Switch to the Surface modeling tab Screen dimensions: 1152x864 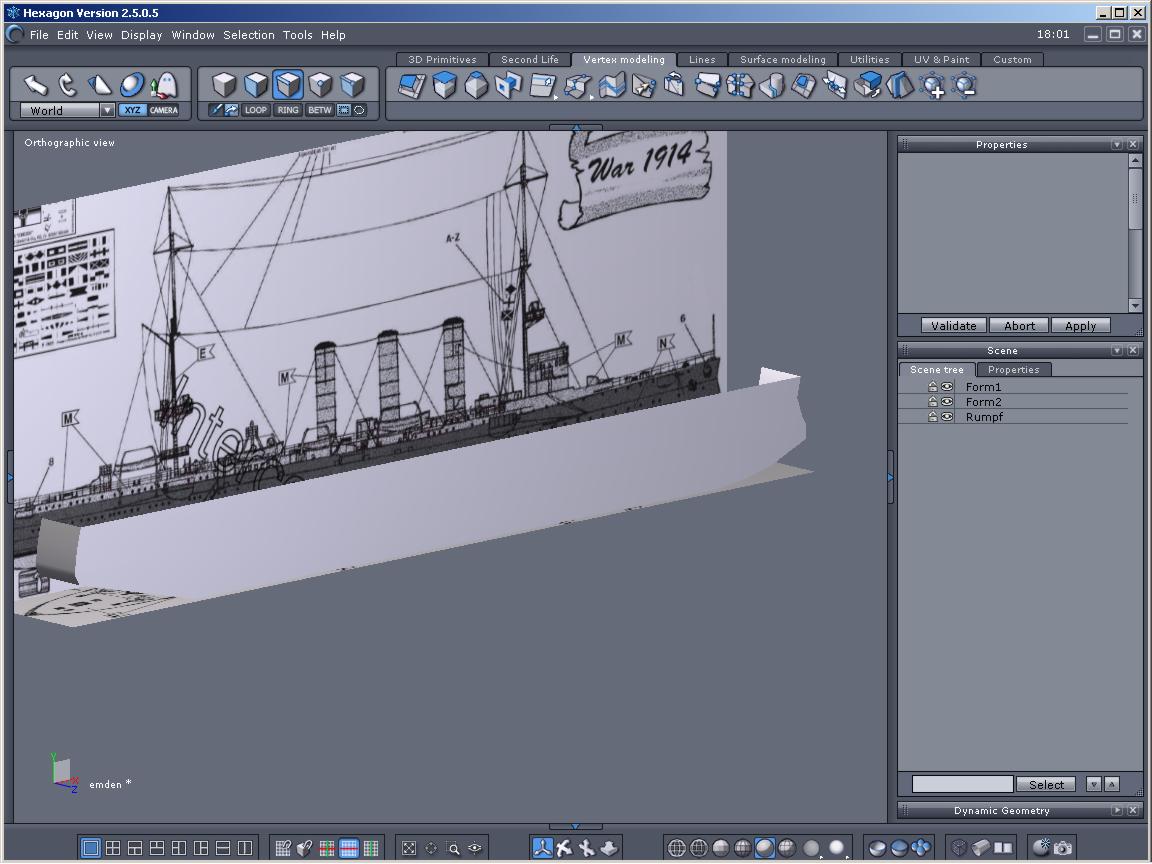point(782,60)
